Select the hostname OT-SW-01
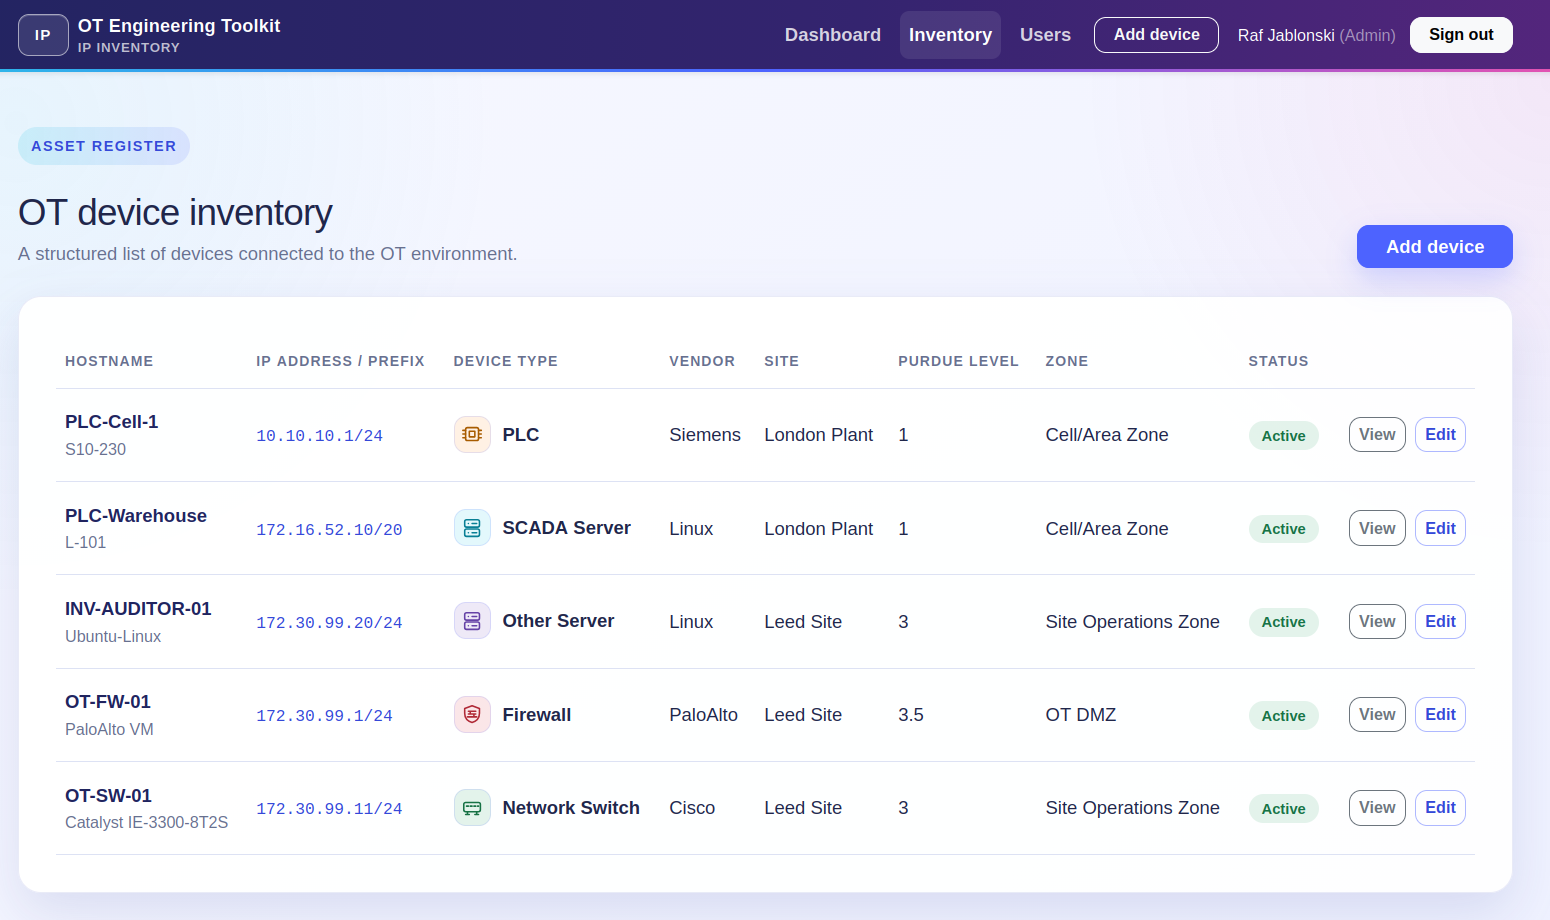Image resolution: width=1550 pixels, height=920 pixels. [x=109, y=796]
